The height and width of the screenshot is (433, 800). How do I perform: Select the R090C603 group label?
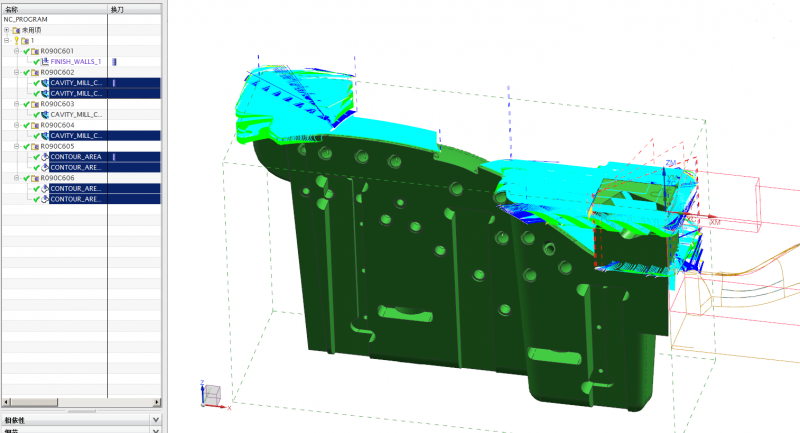pyautogui.click(x=57, y=104)
